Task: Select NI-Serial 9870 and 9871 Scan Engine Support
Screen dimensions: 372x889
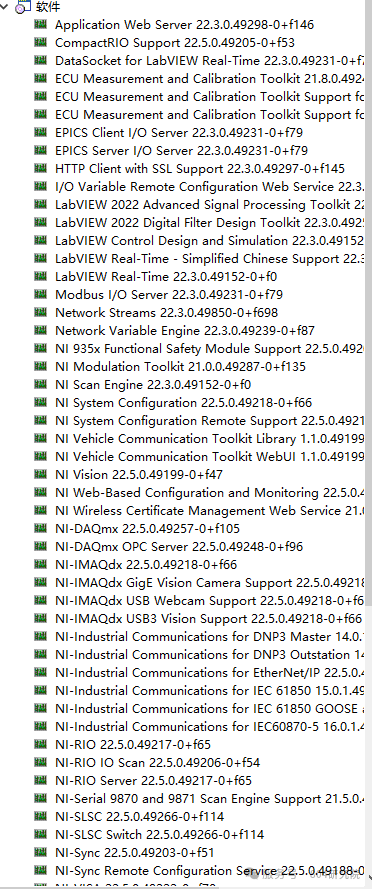Action: (x=210, y=798)
